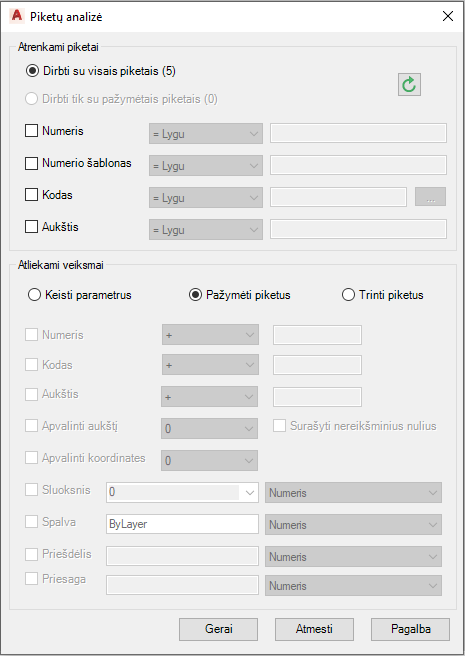Click the AutoCAD logo in title bar

coord(17,16)
